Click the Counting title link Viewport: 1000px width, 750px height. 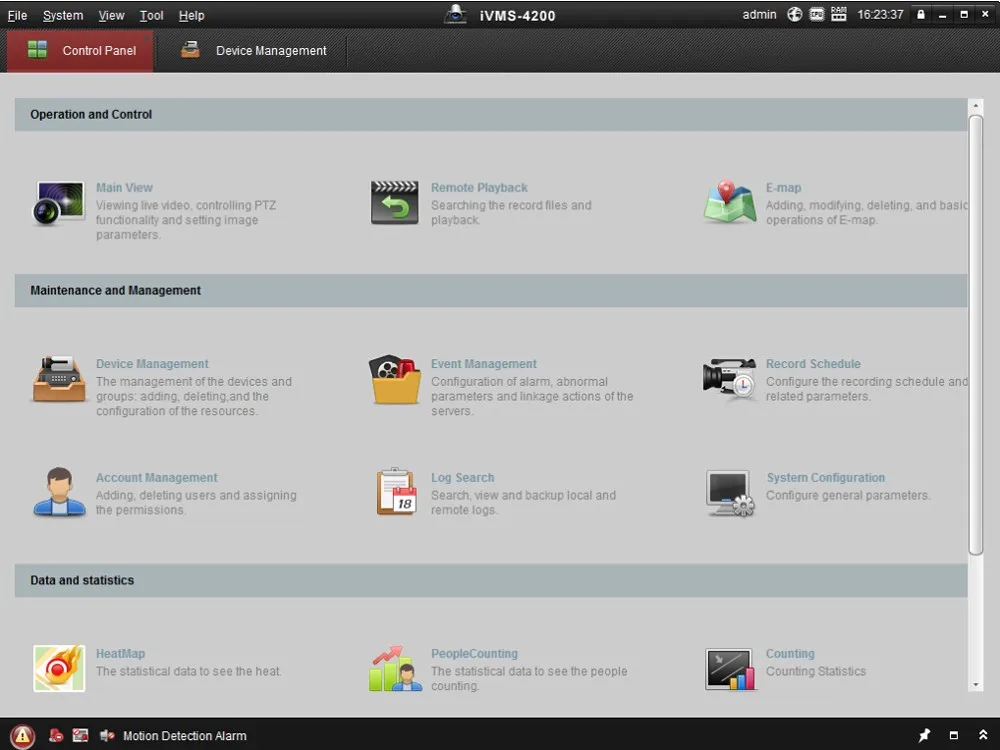tap(790, 654)
